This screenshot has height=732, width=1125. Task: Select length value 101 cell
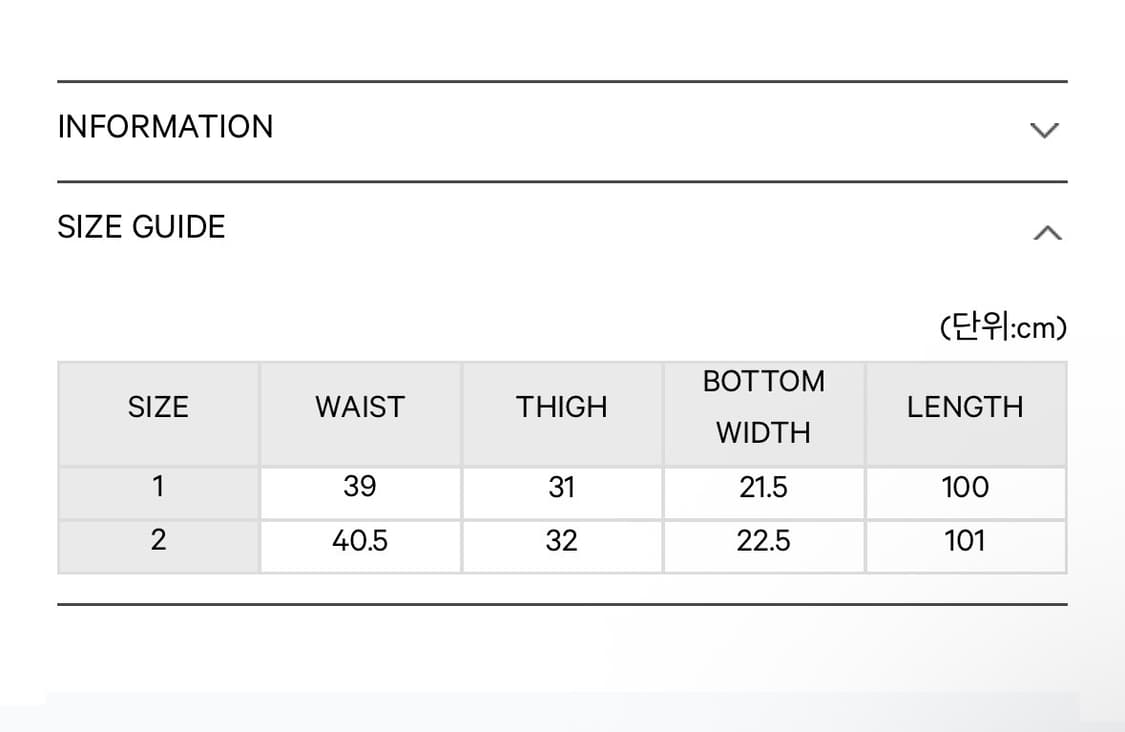click(x=965, y=541)
